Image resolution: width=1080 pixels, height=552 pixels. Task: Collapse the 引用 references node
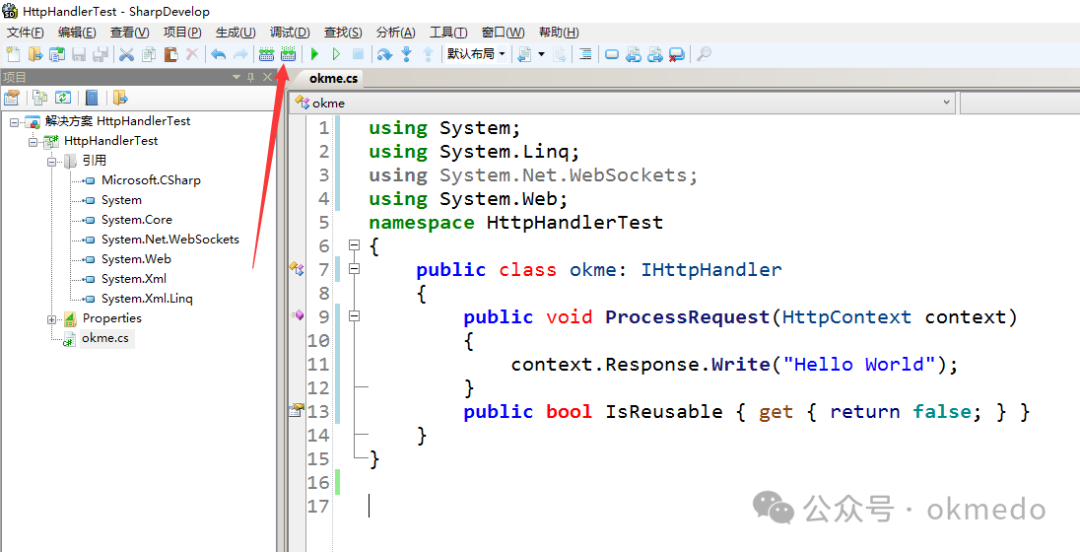click(x=51, y=161)
